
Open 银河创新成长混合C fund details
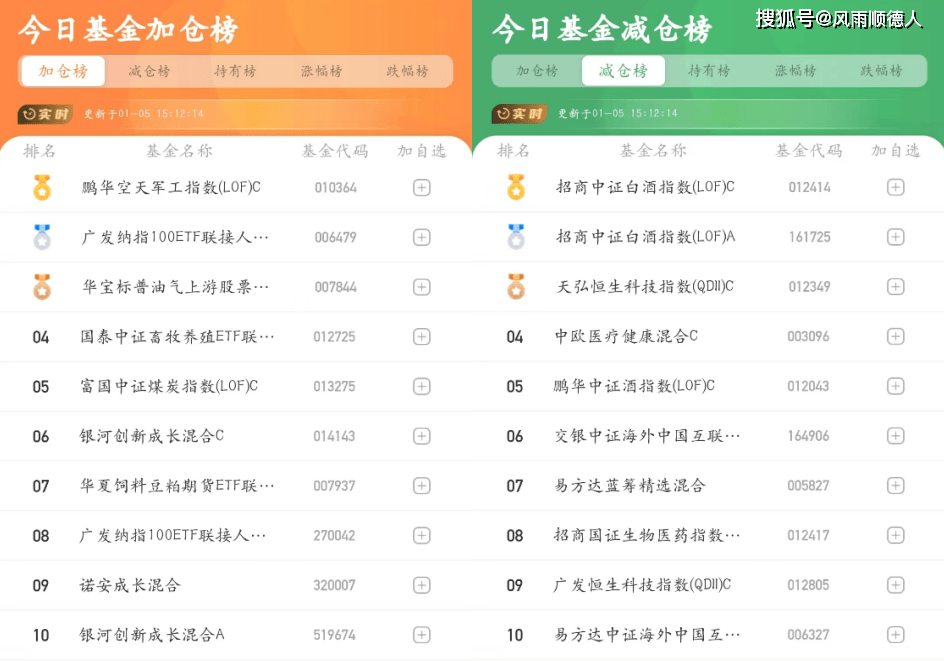tap(152, 436)
